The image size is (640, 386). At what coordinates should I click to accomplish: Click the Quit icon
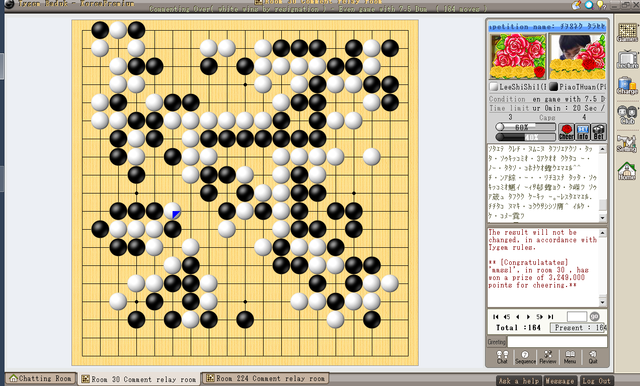point(593,357)
